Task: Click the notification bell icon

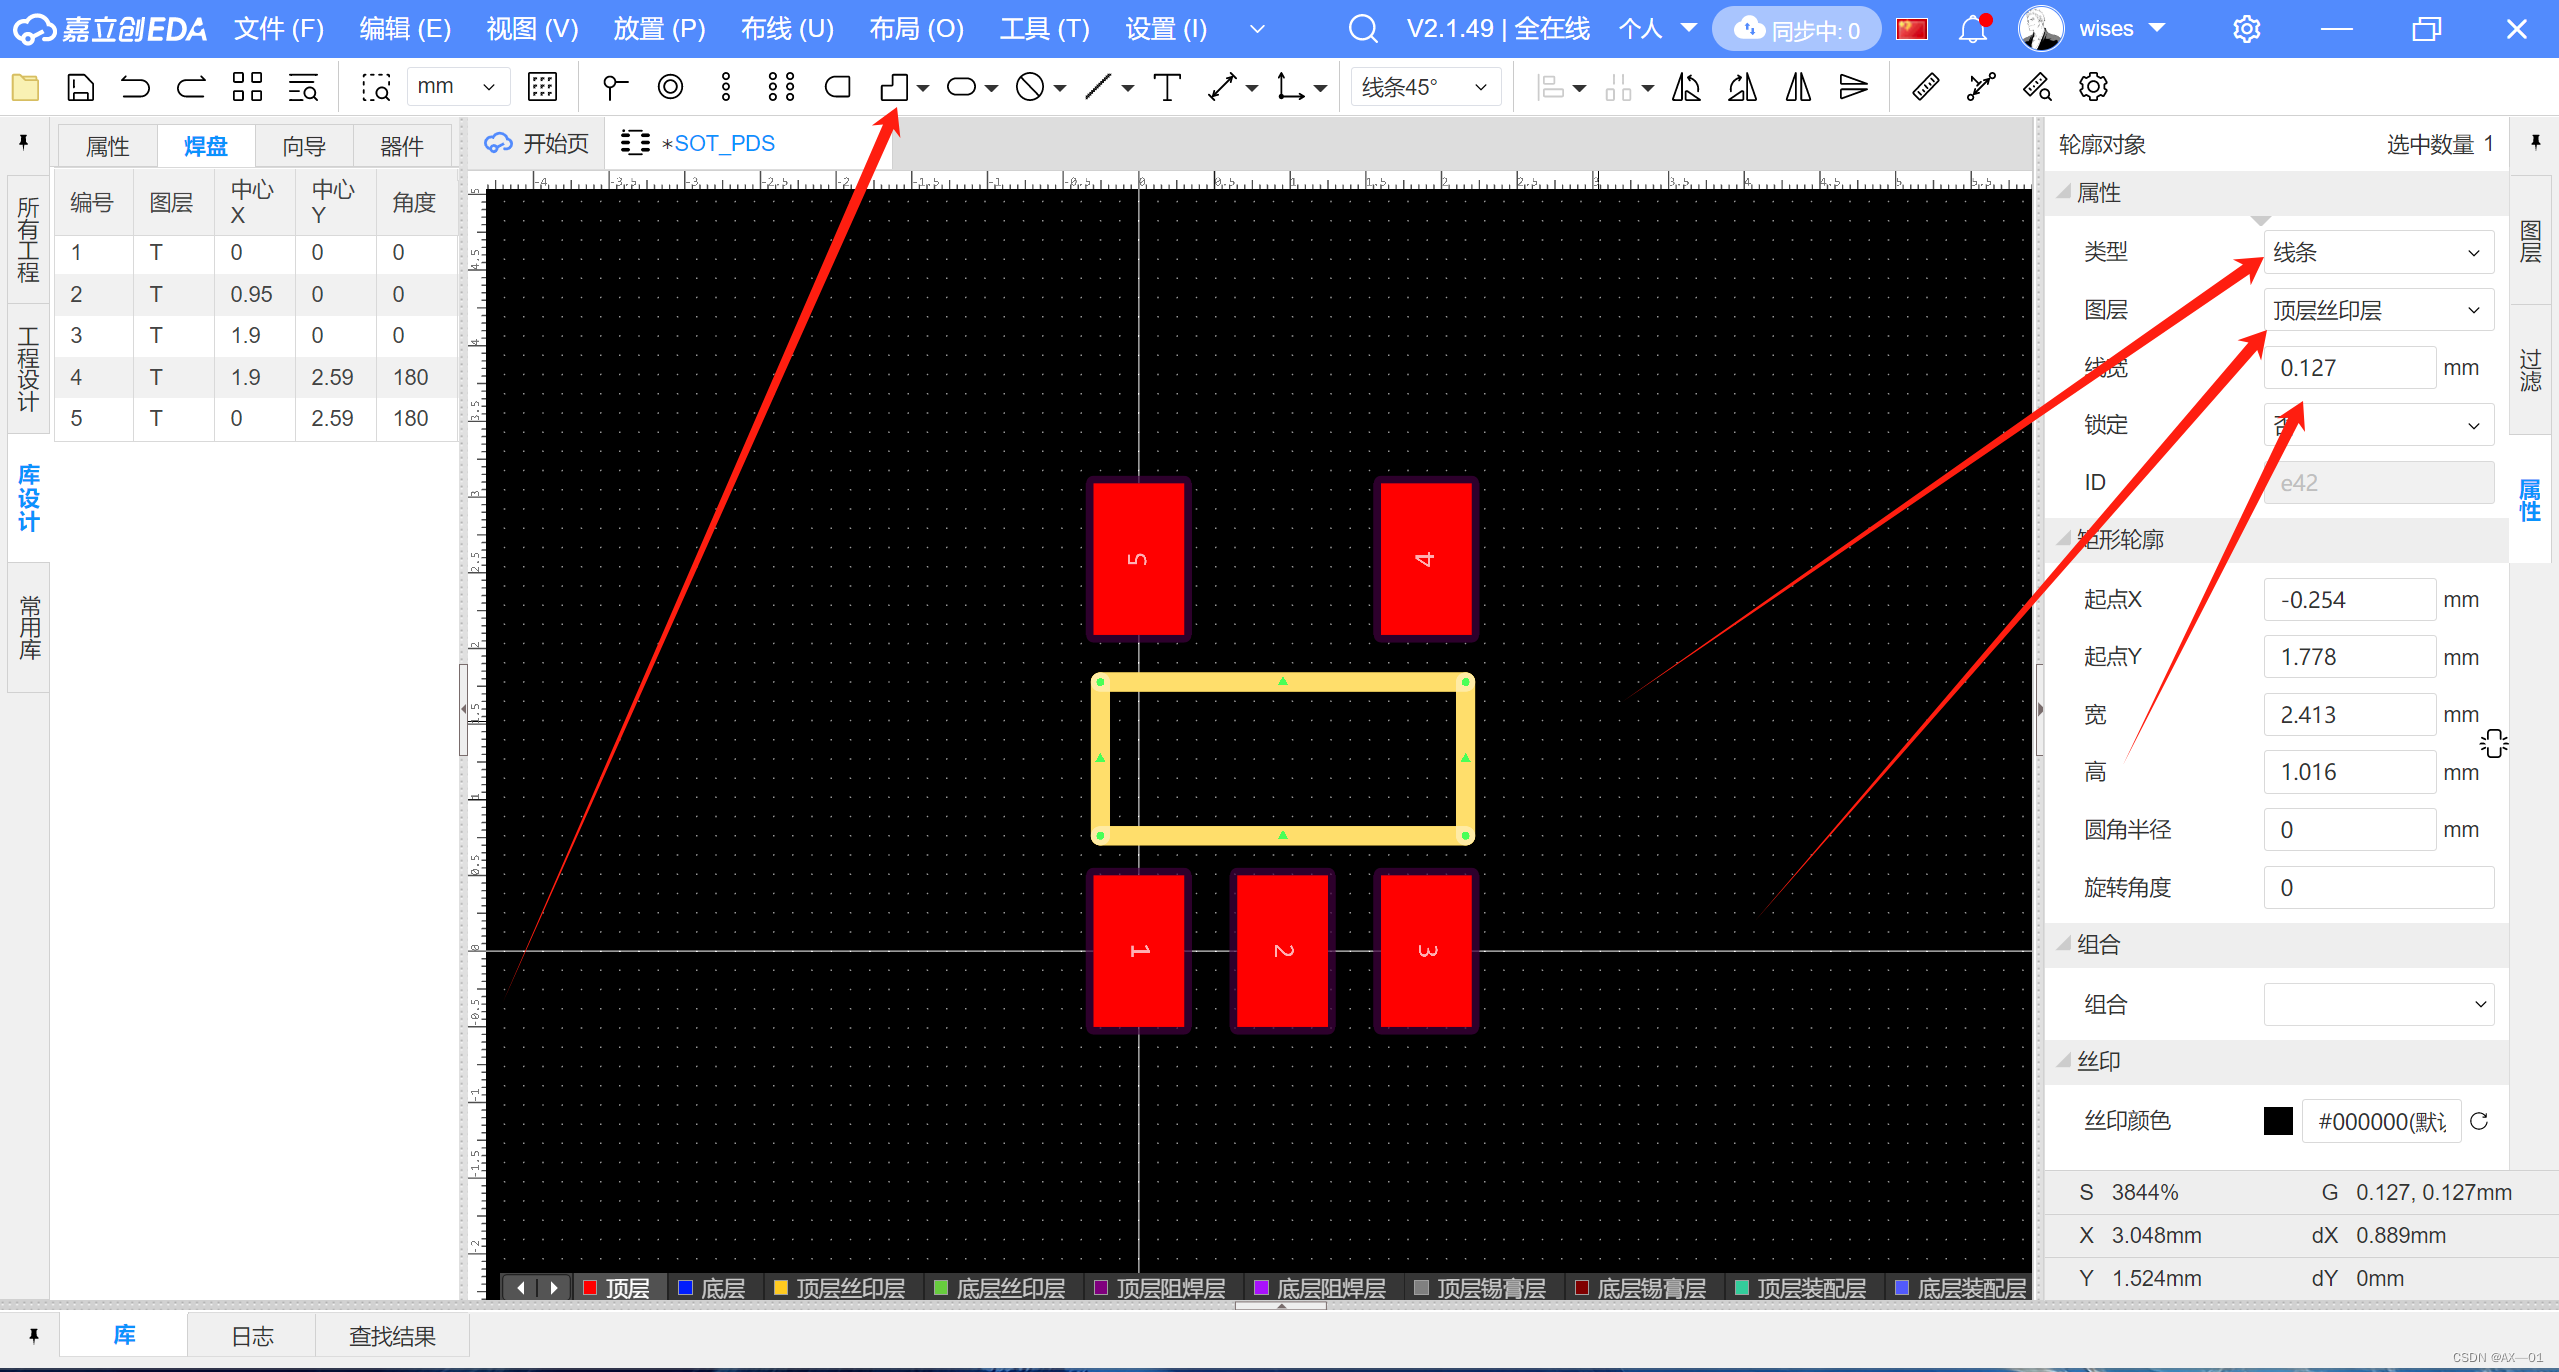Action: pyautogui.click(x=1972, y=29)
